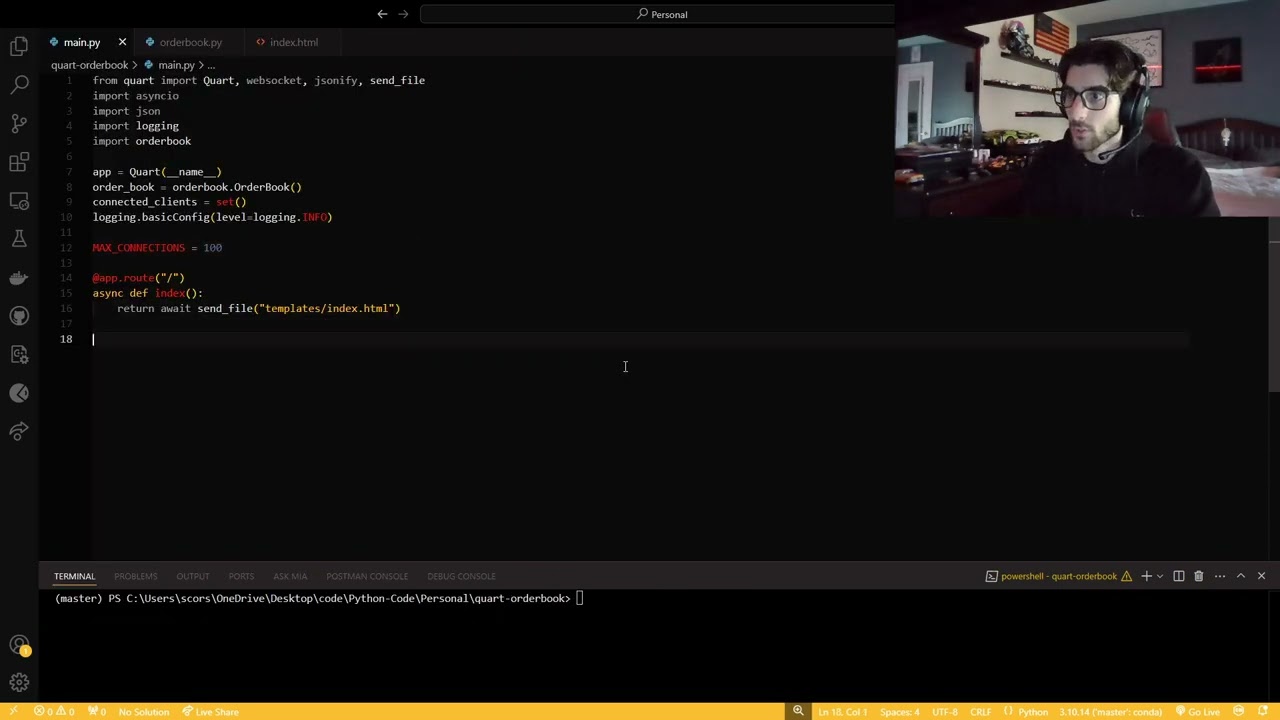
Task: Go forward with the navigation arrow
Action: click(403, 14)
